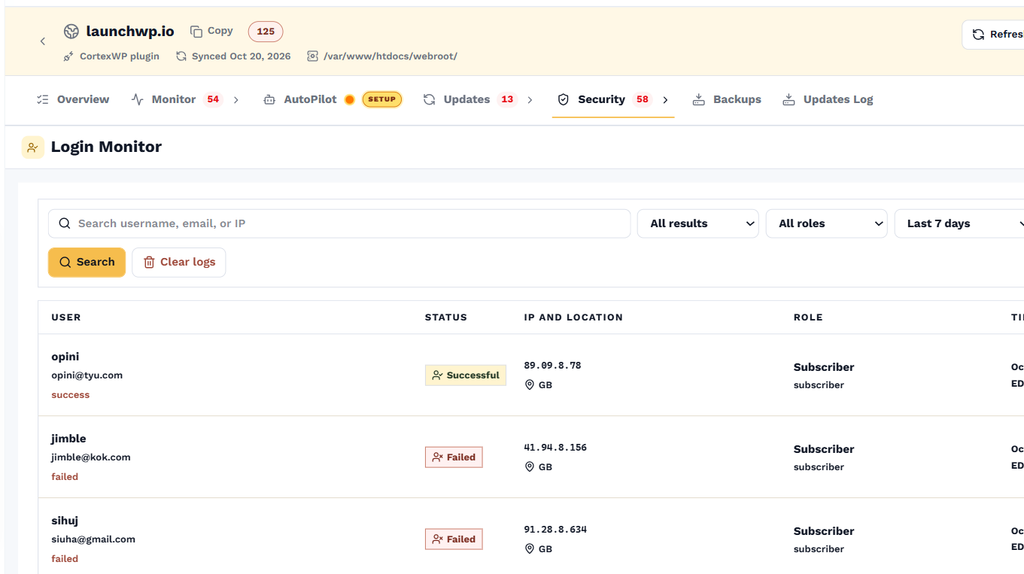Click the Refresh button
Image resolution: width=1024 pixels, height=574 pixels.
pos(993,35)
